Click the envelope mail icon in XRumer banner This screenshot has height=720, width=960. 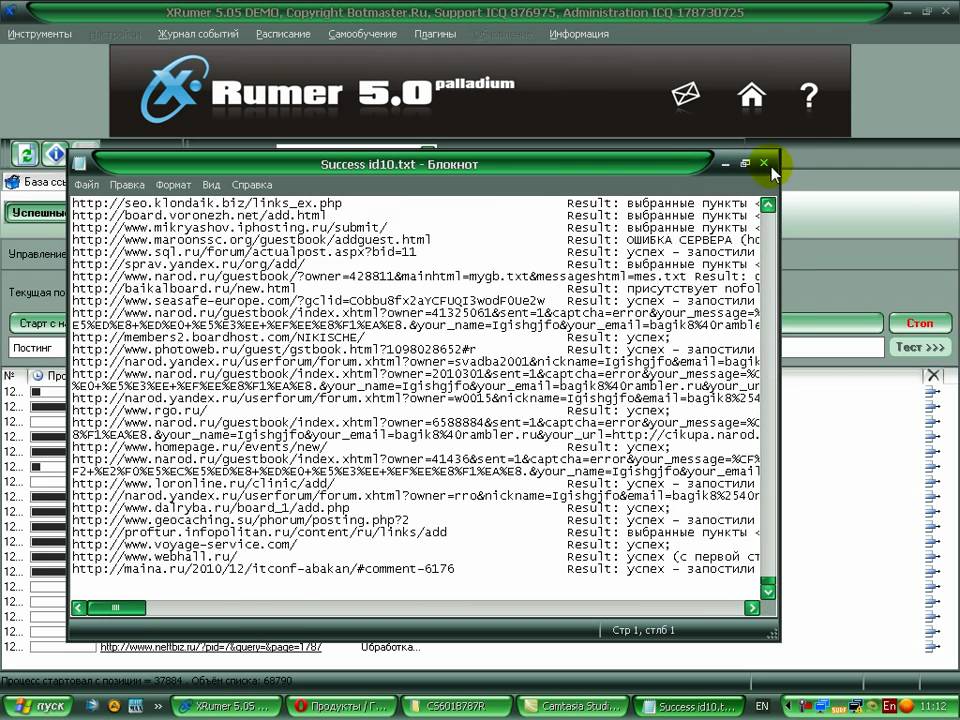tap(685, 94)
